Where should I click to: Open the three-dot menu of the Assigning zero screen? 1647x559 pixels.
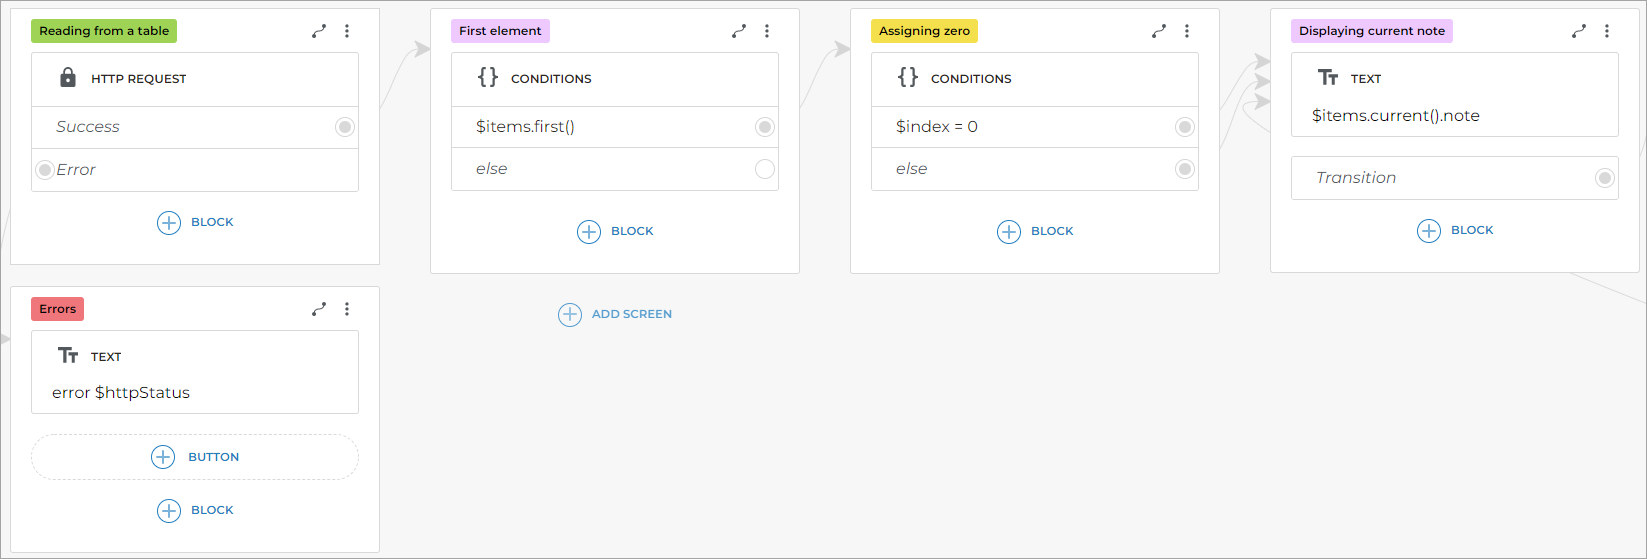tap(1187, 31)
